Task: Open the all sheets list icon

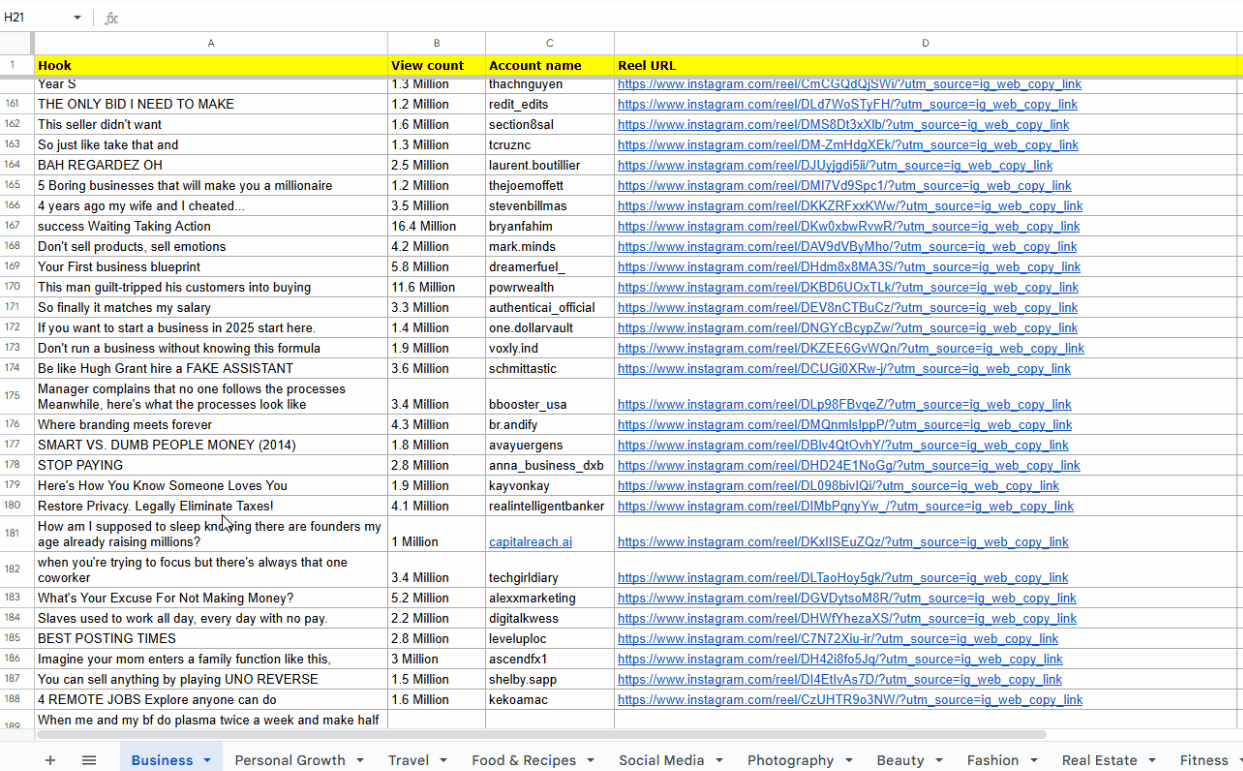Action: (89, 760)
